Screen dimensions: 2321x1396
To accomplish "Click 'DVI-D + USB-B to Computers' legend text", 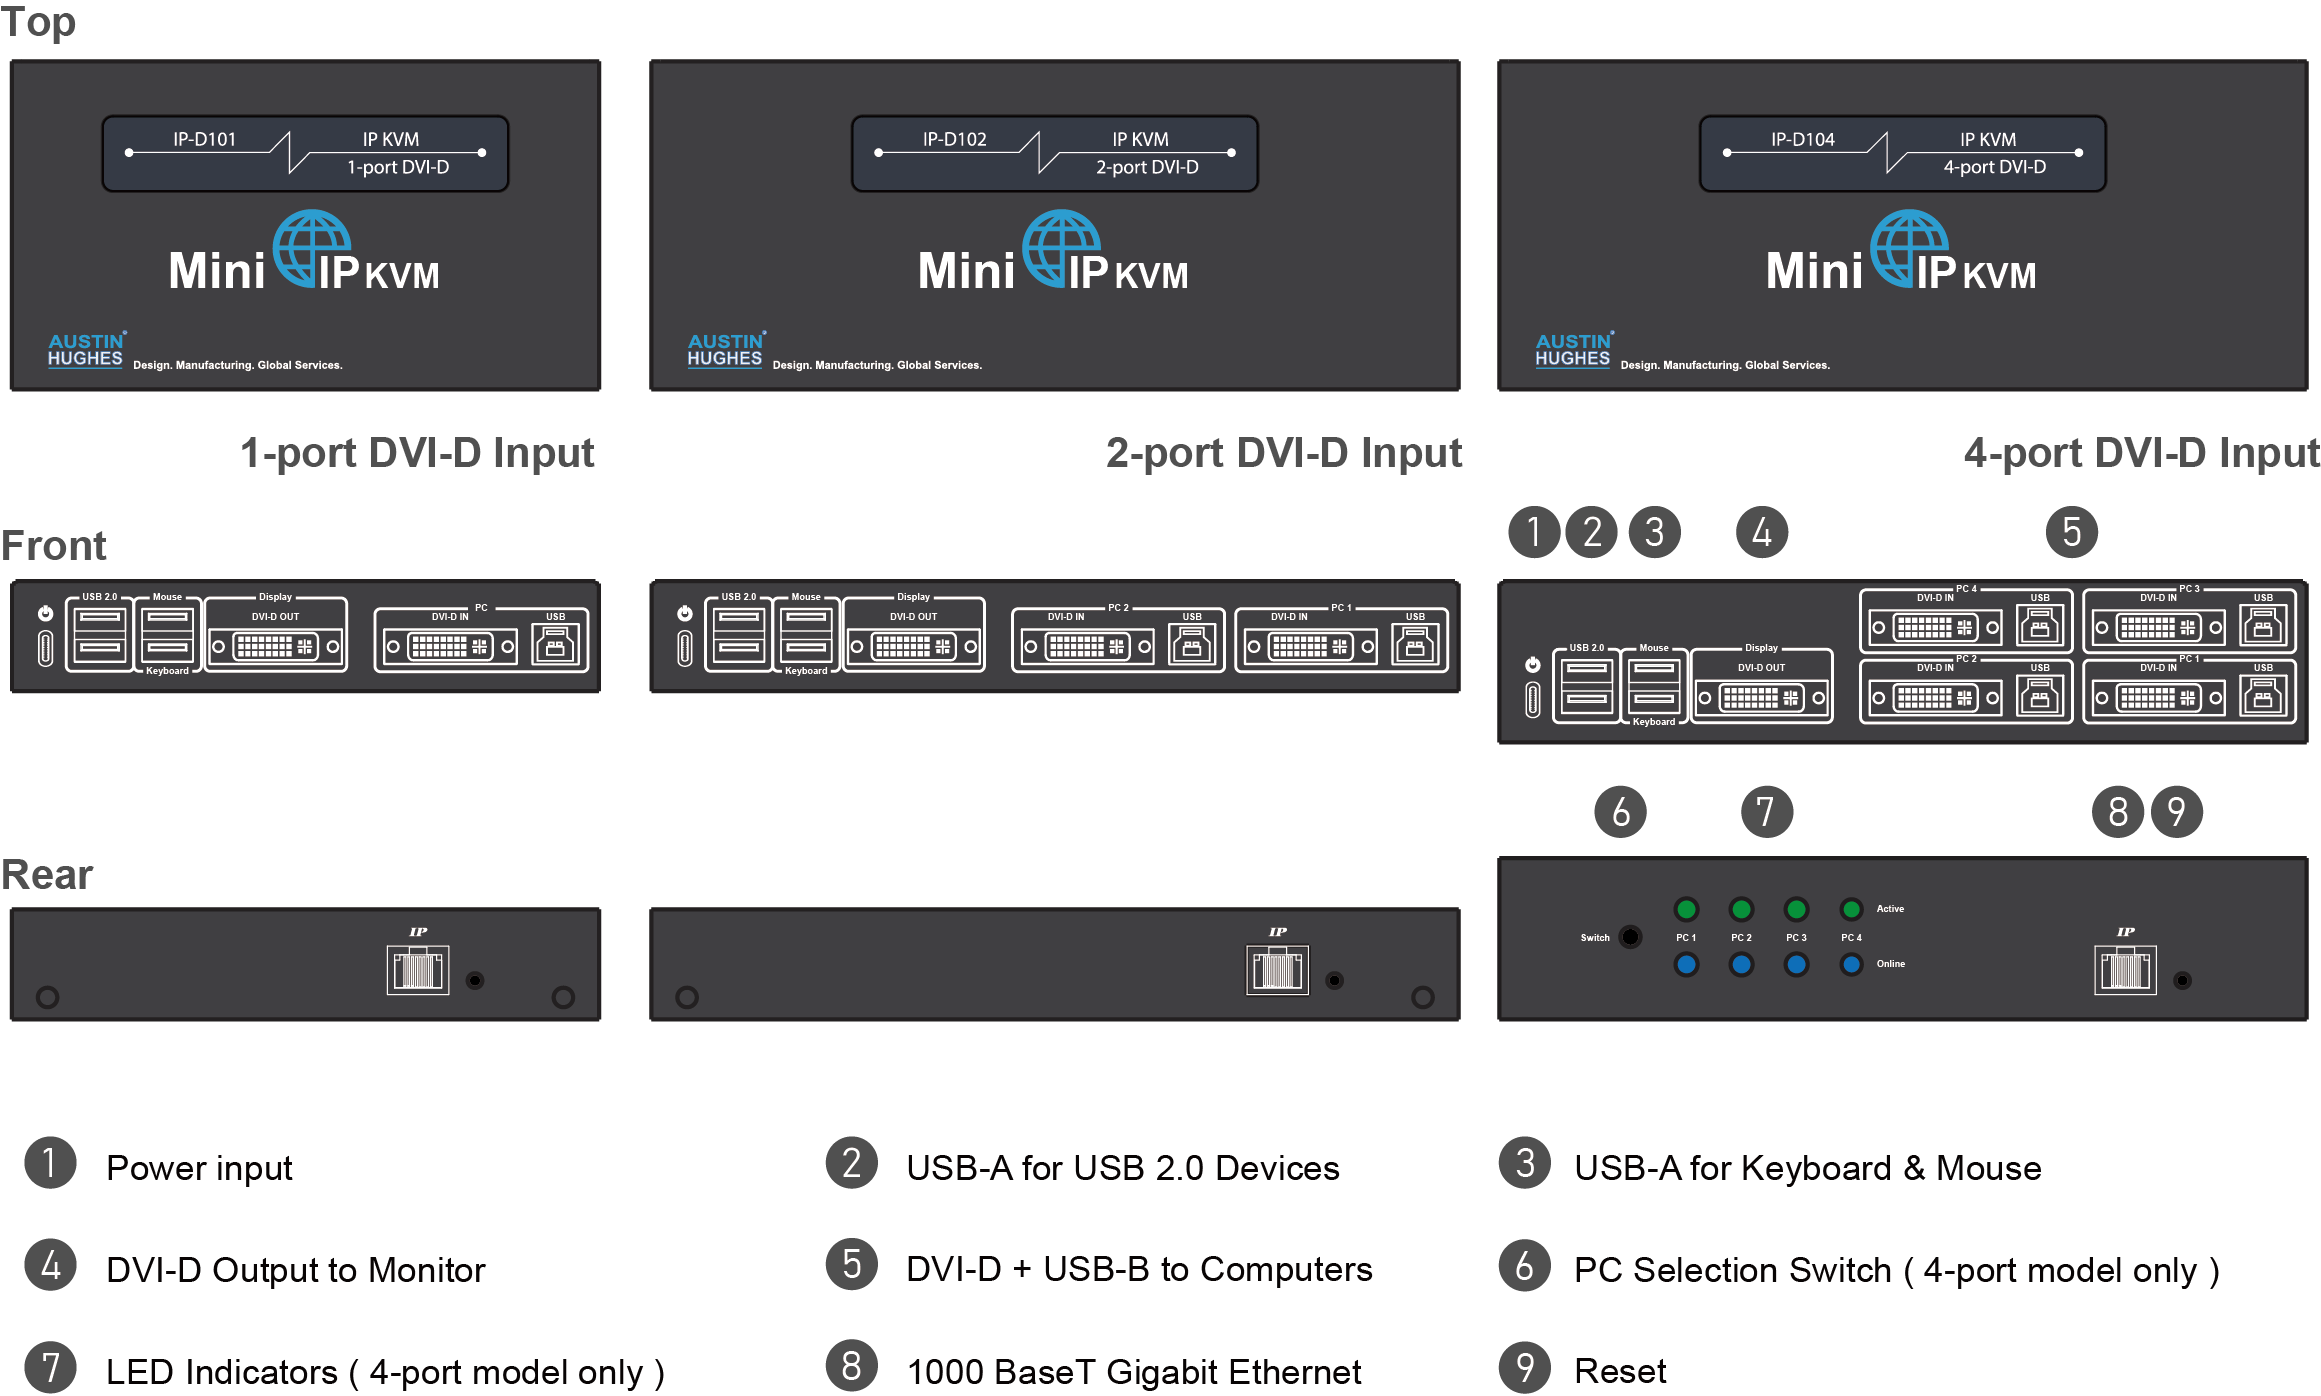I will [1139, 1269].
